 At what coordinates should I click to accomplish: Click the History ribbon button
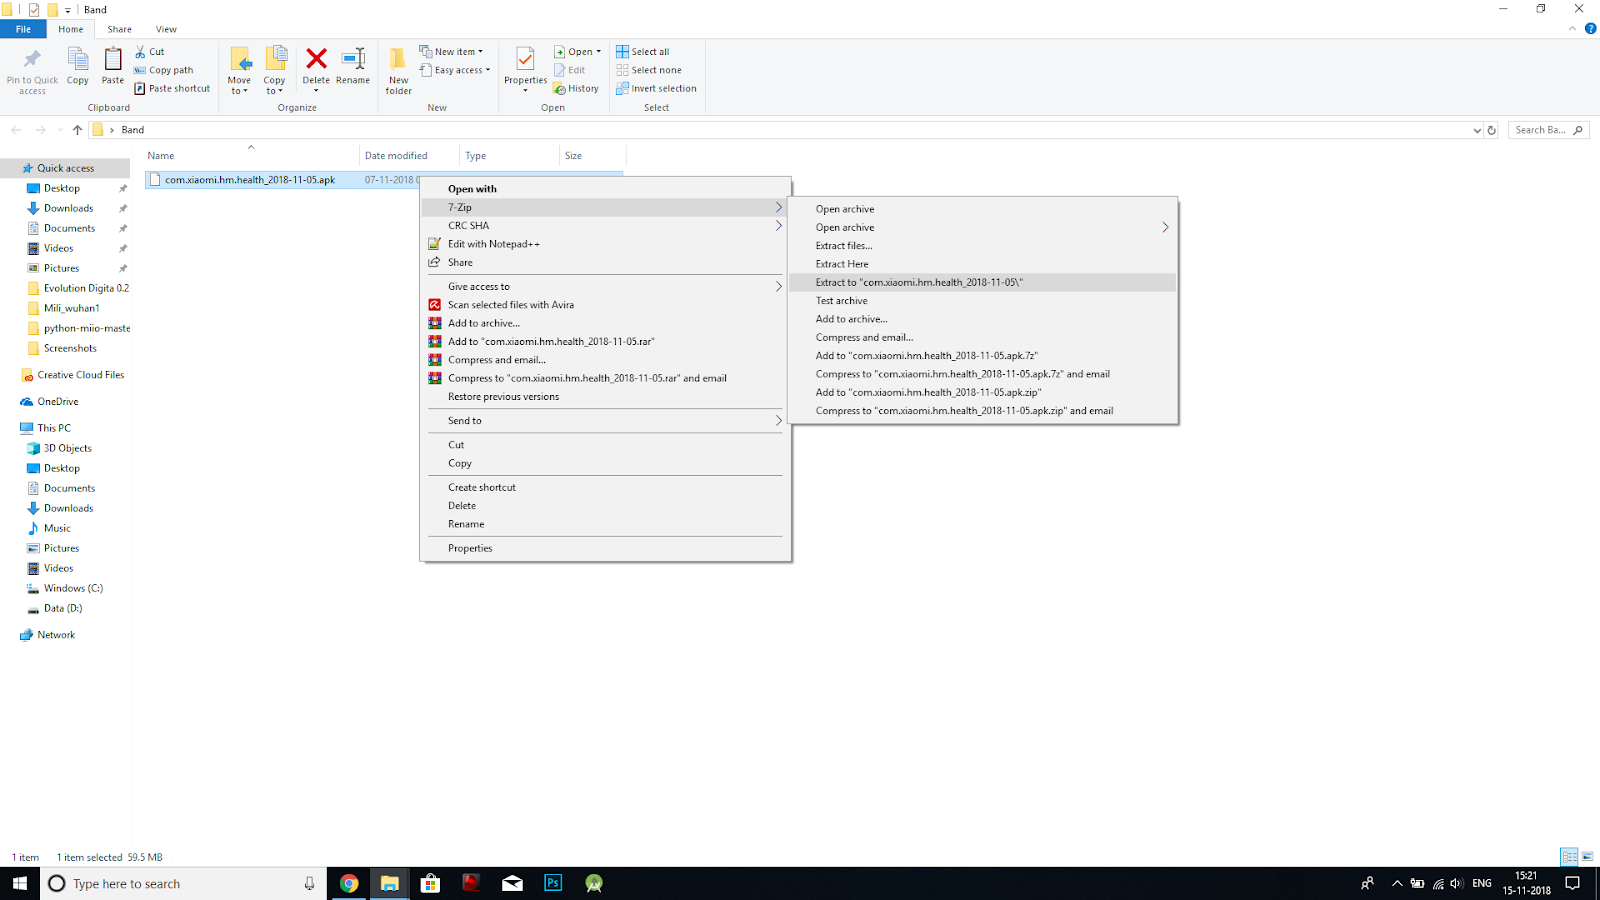tap(576, 88)
